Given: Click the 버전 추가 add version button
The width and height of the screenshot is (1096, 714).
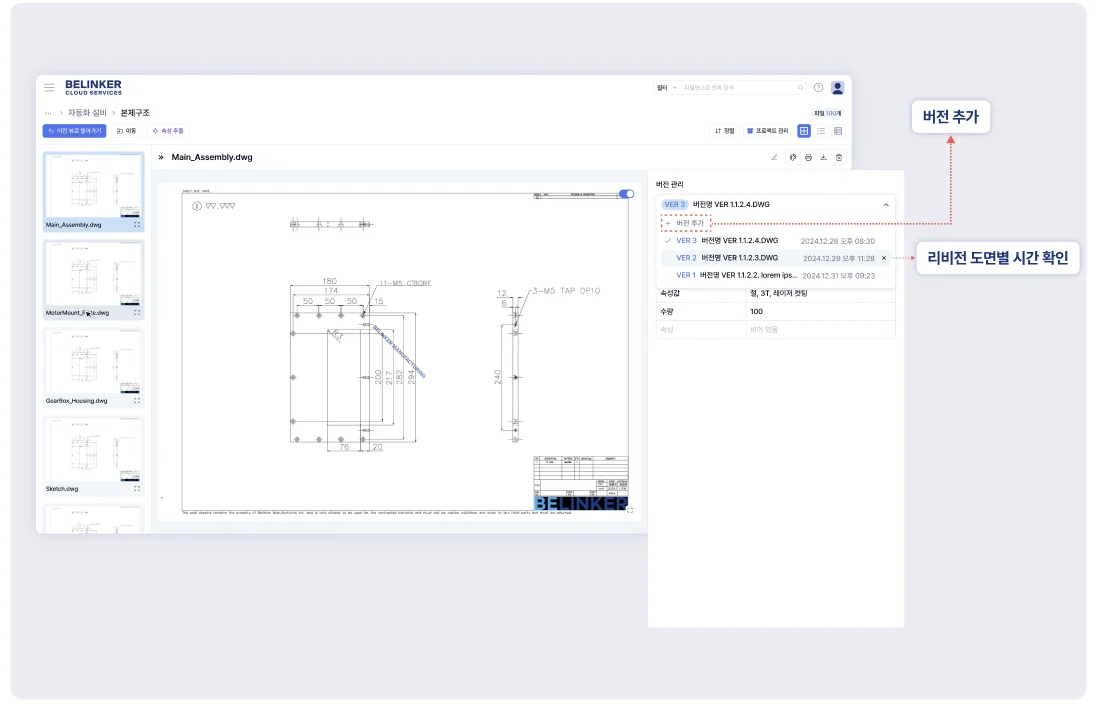Looking at the screenshot, I should [686, 223].
